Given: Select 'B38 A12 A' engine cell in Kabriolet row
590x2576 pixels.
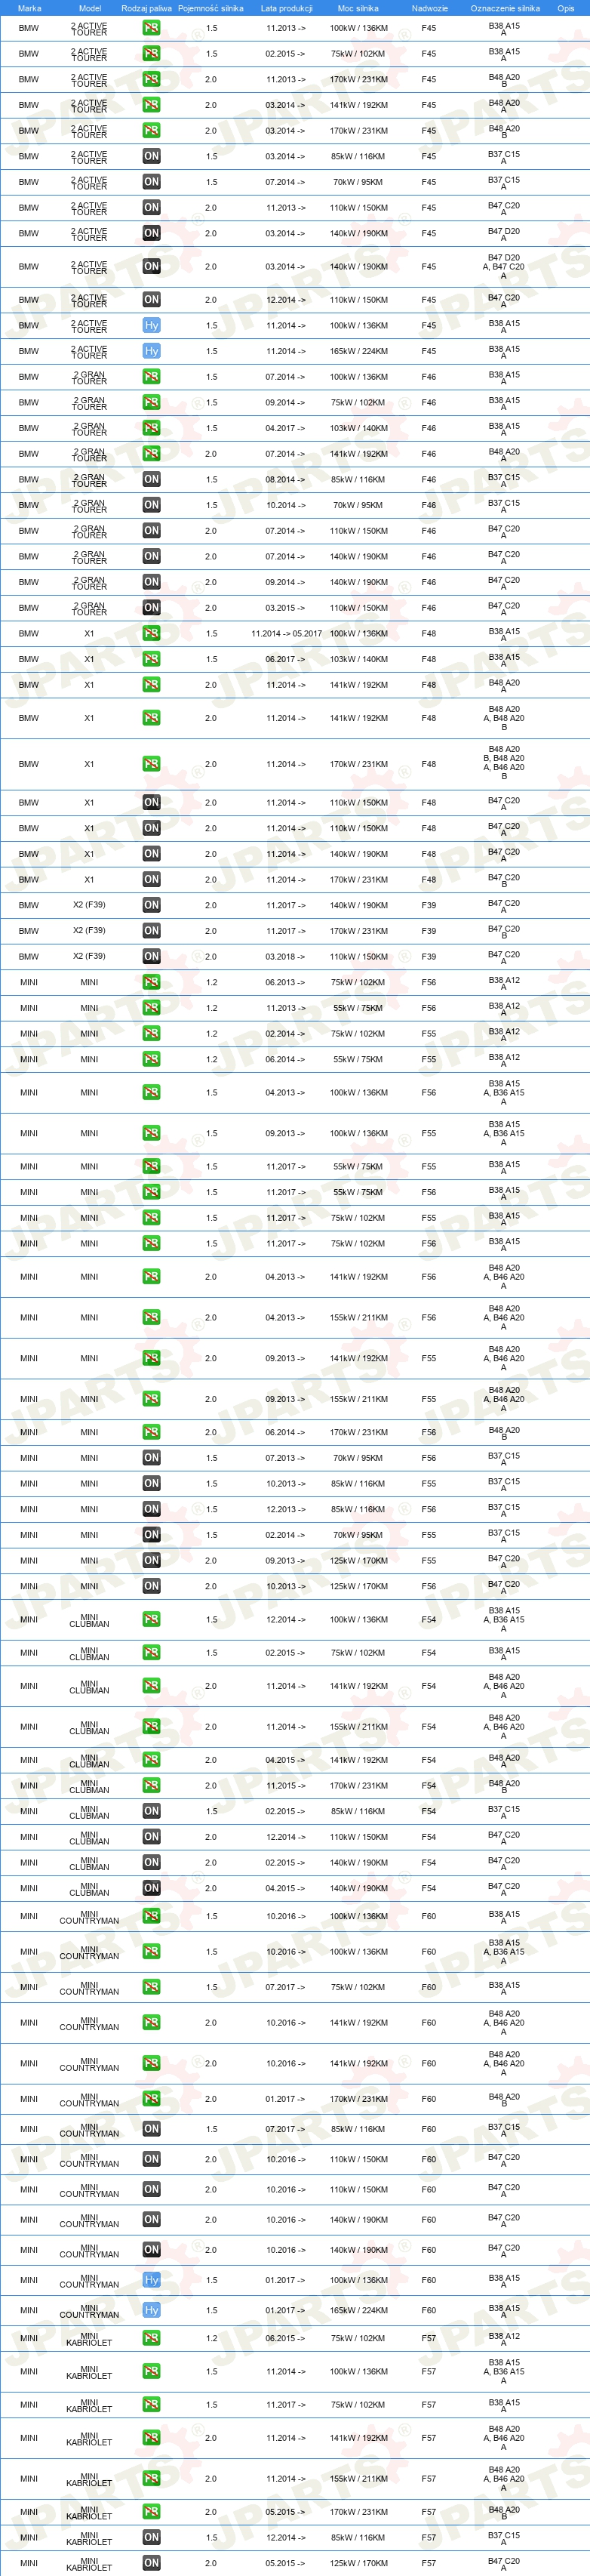Looking at the screenshot, I should pyautogui.click(x=504, y=2339).
